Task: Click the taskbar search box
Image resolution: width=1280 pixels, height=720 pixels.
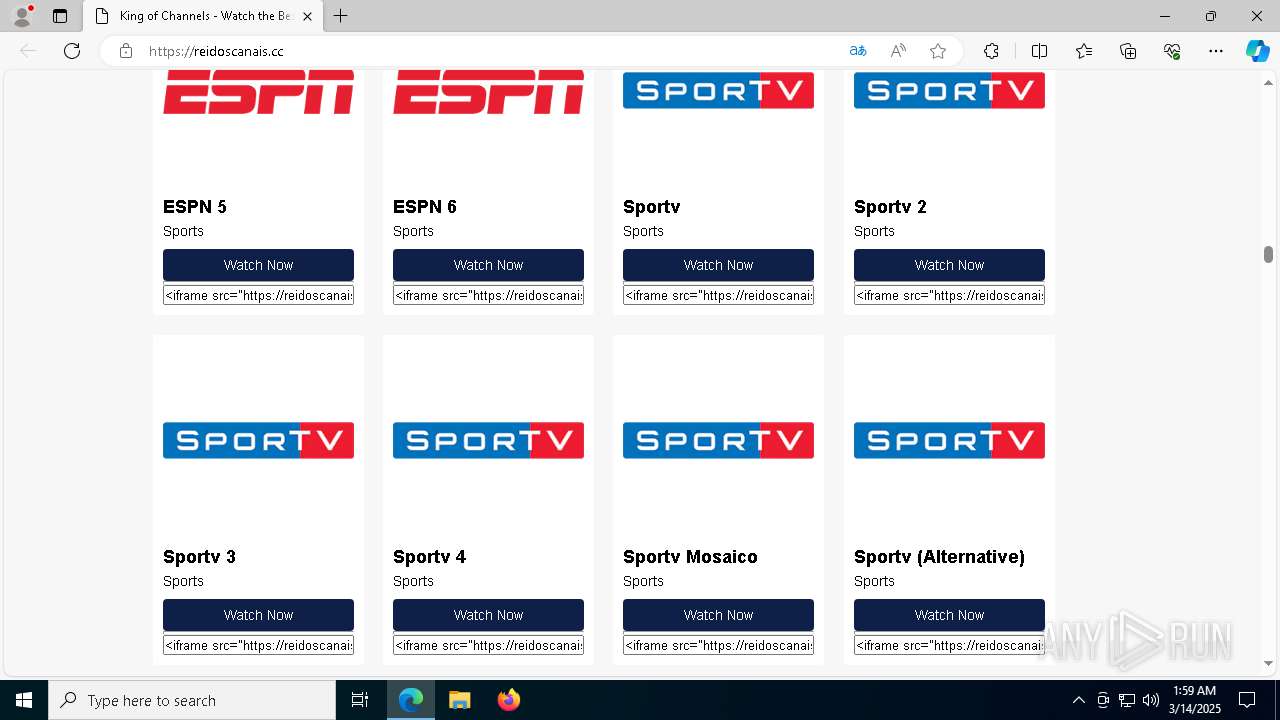Action: click(x=192, y=700)
